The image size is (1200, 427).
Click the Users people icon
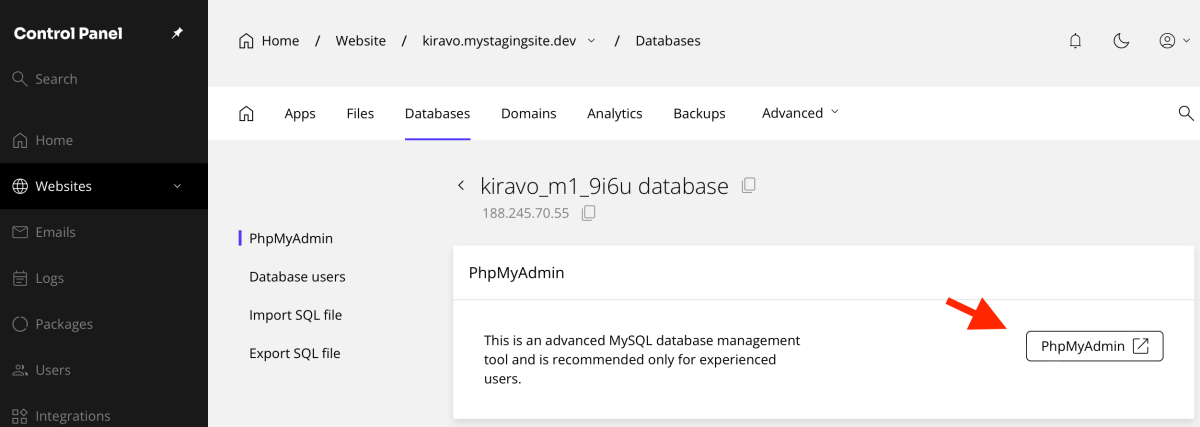(x=19, y=370)
